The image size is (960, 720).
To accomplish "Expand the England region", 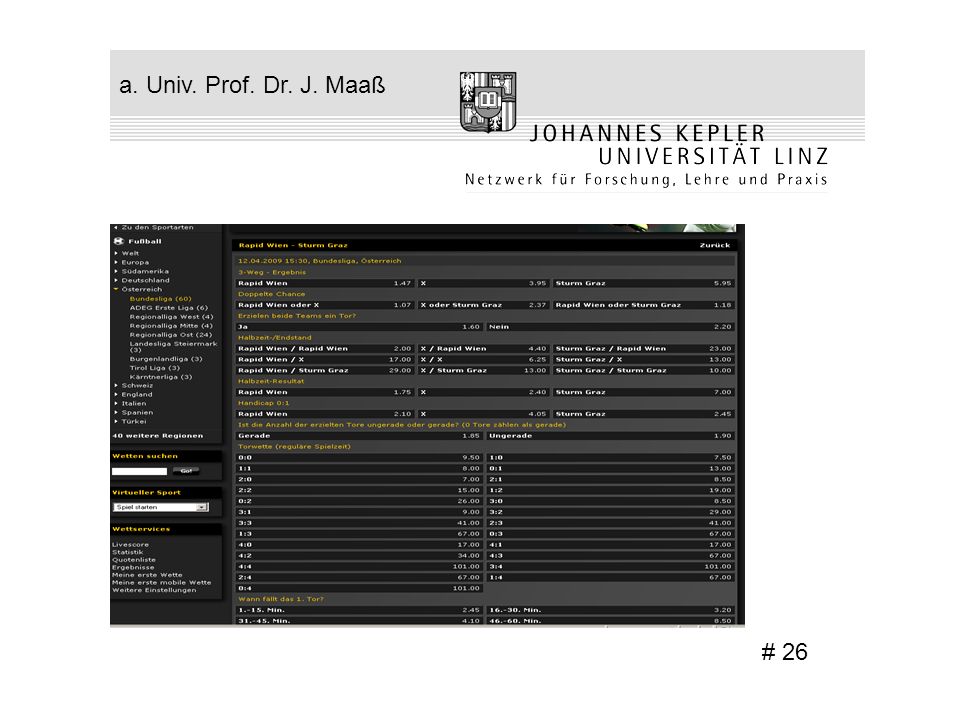I will click(x=137, y=394).
